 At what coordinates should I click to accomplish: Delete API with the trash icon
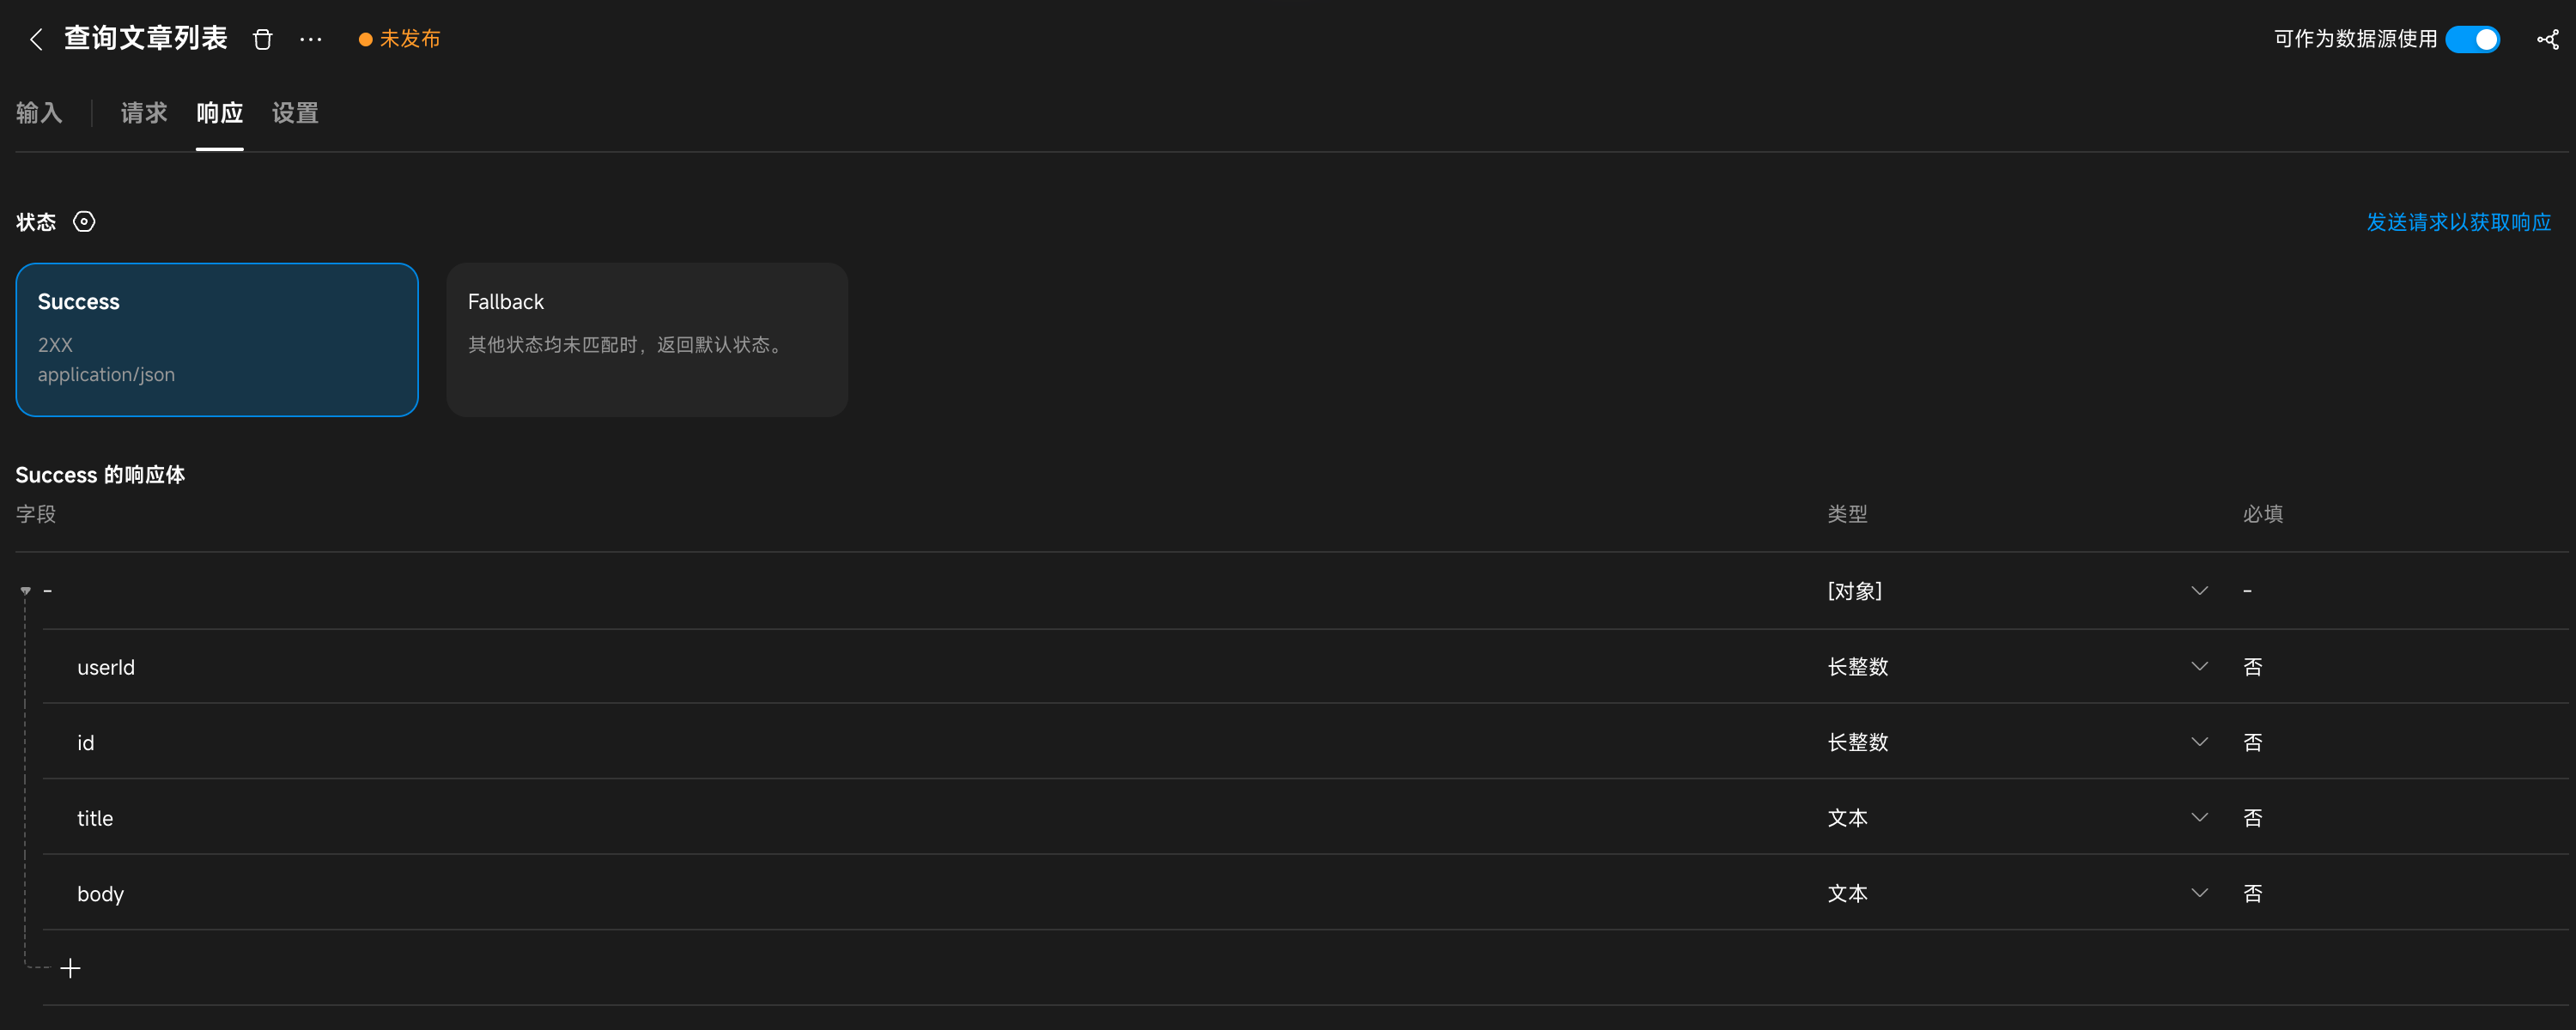[x=262, y=39]
